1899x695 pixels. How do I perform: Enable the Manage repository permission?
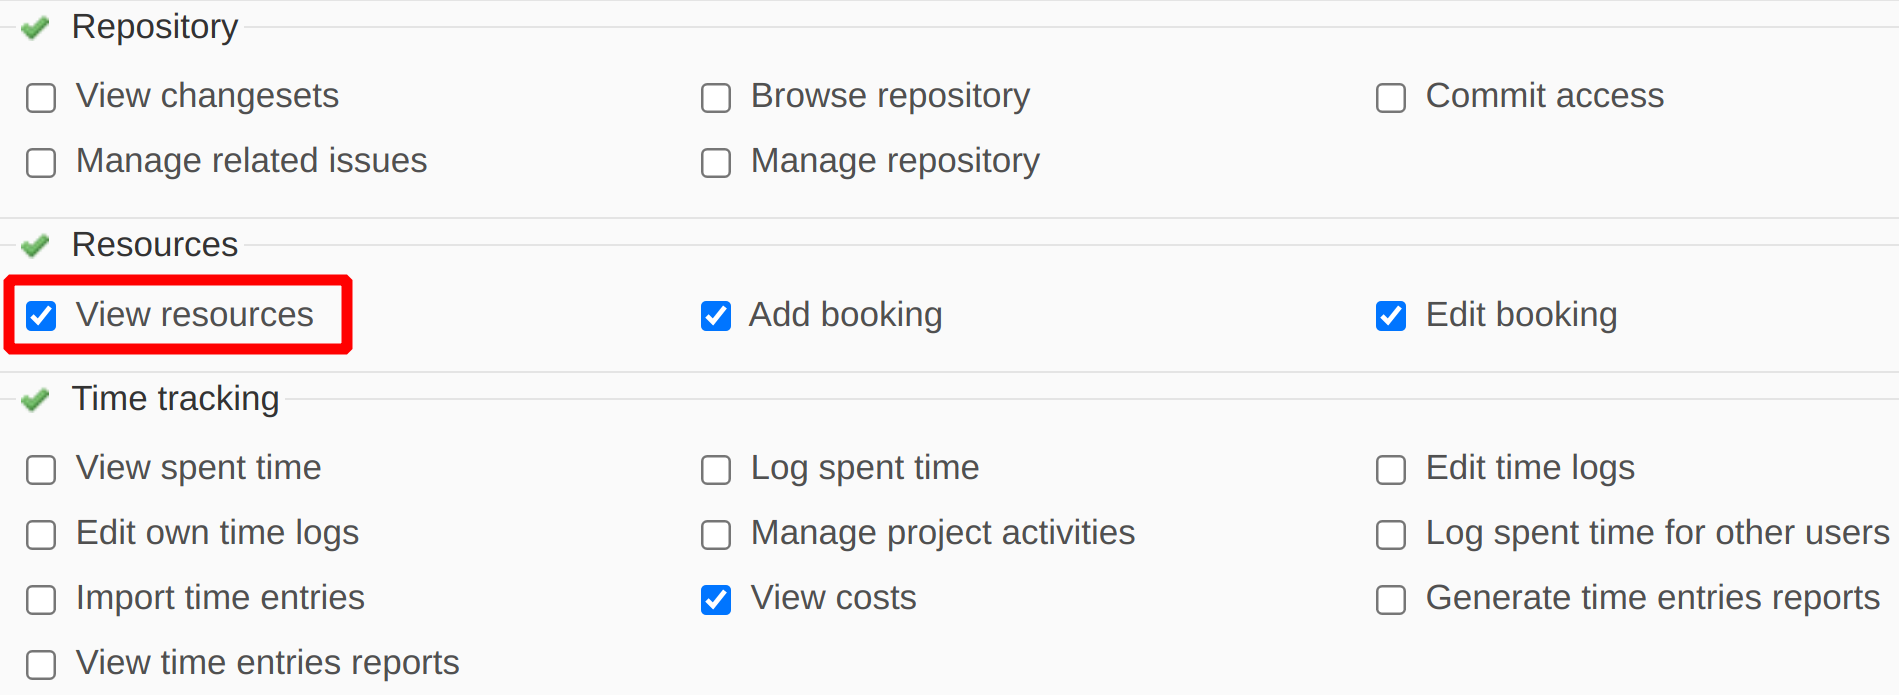(x=716, y=163)
